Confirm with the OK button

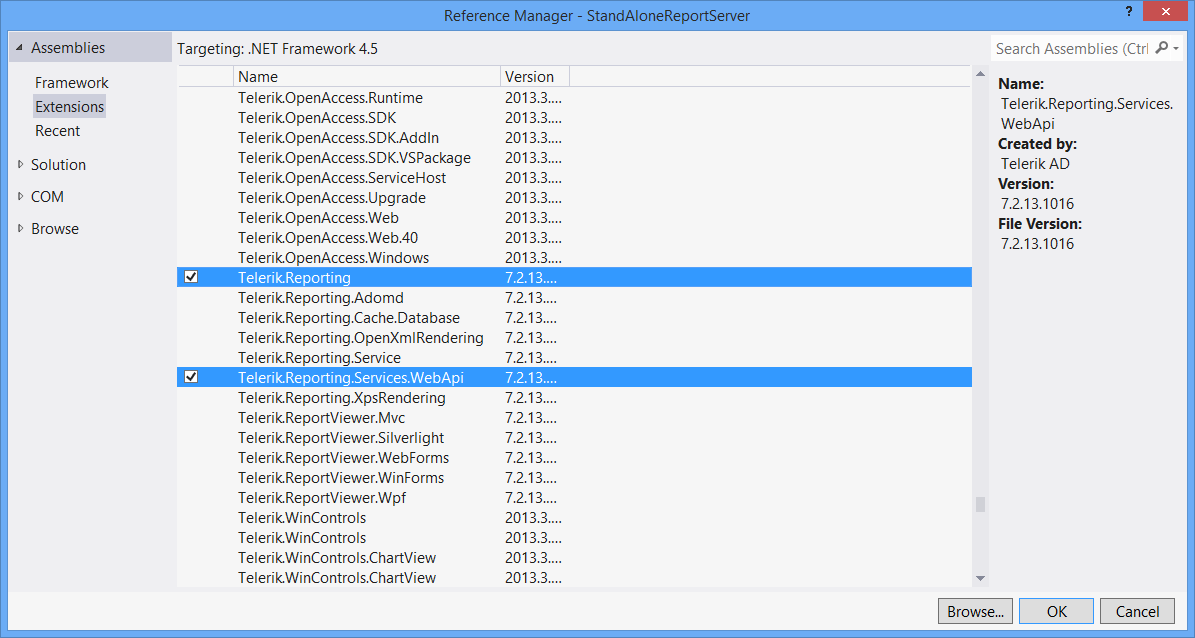(1056, 611)
